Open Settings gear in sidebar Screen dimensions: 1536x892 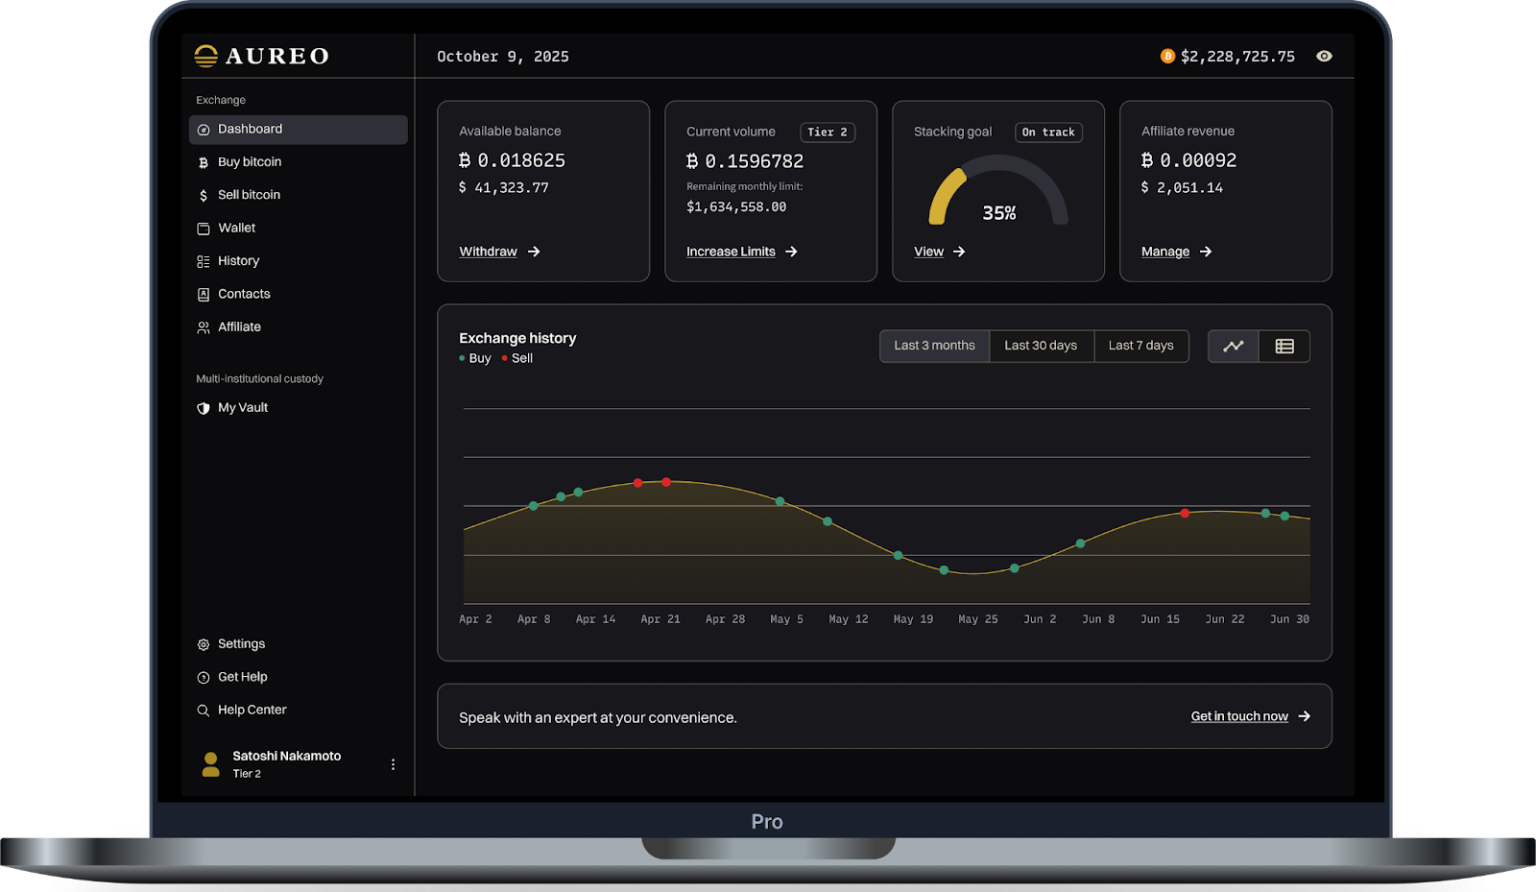pos(203,645)
